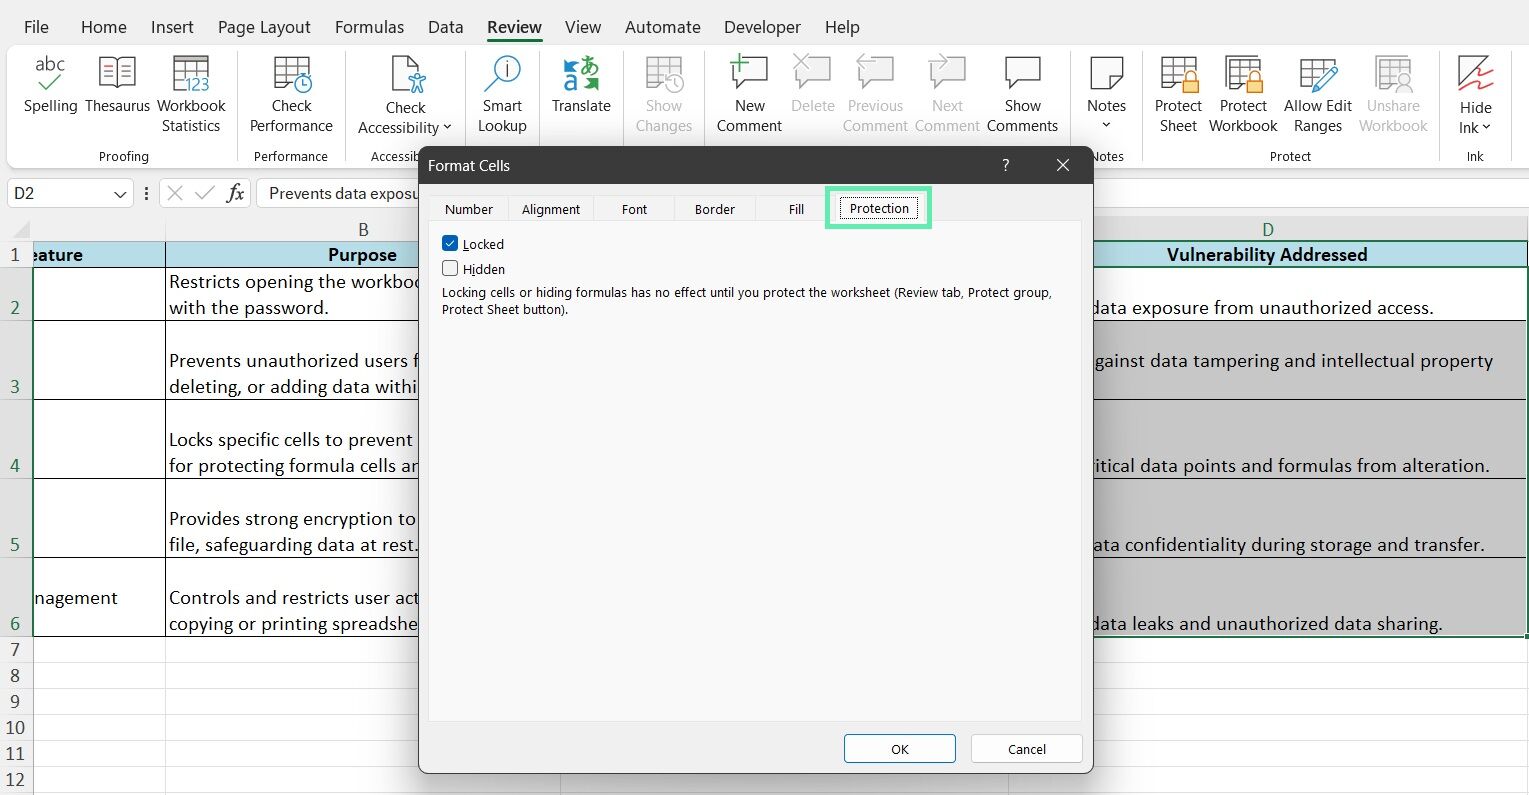Expand the Hide Ink dropdown arrow

pos(1486,128)
